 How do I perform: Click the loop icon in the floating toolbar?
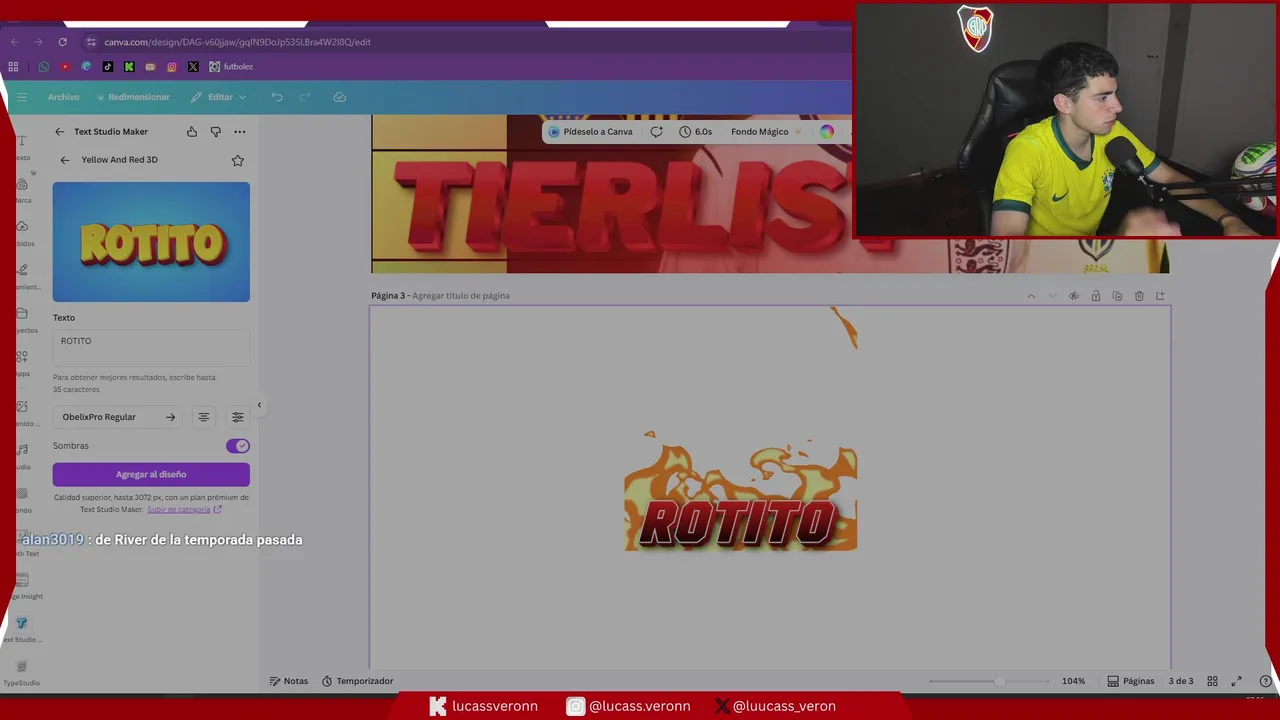(656, 132)
